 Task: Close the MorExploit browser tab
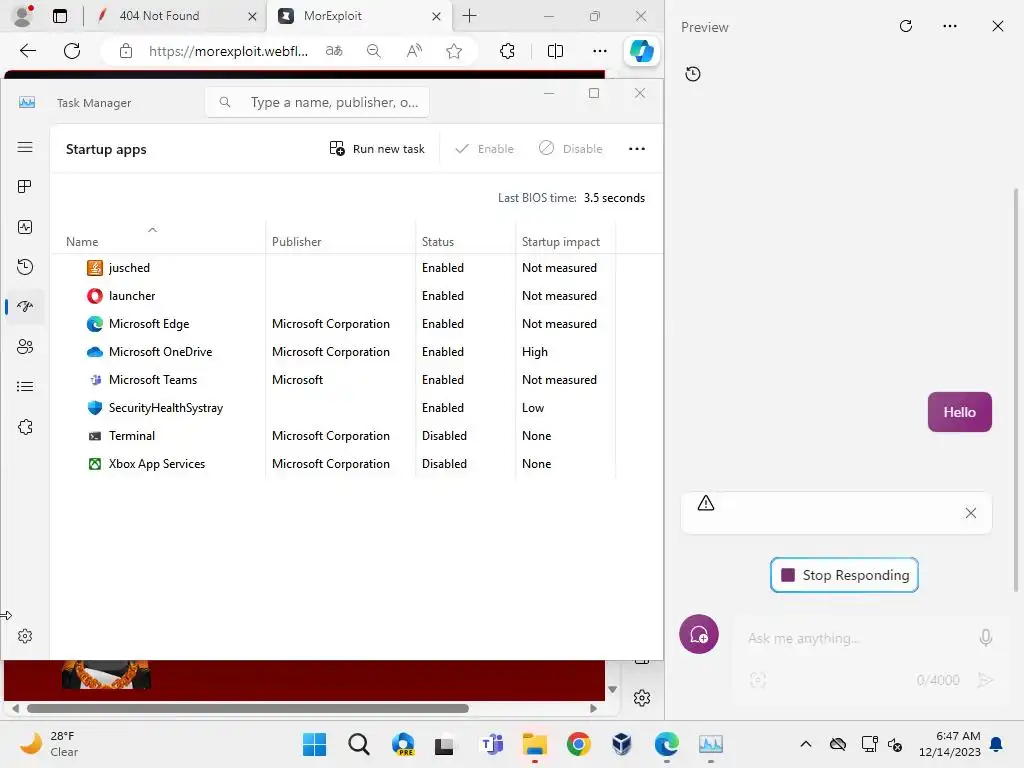436,16
